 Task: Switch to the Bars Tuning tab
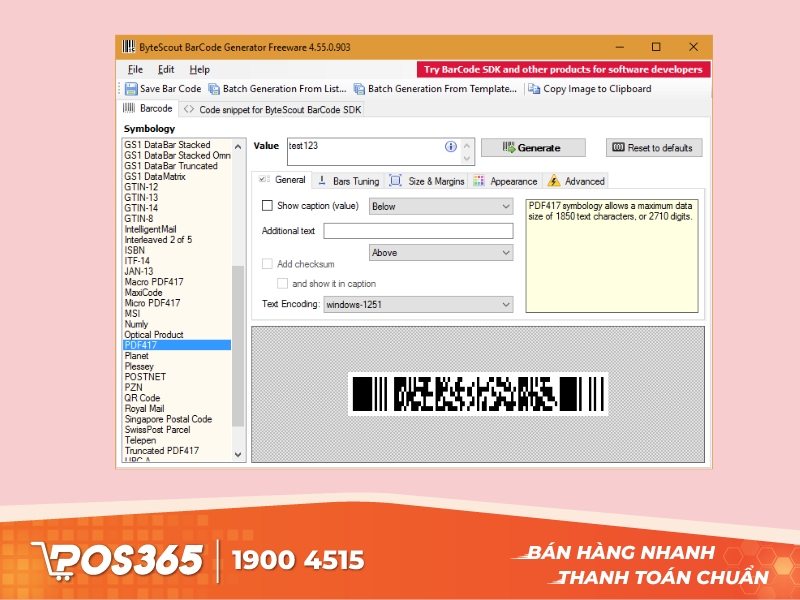[x=350, y=181]
